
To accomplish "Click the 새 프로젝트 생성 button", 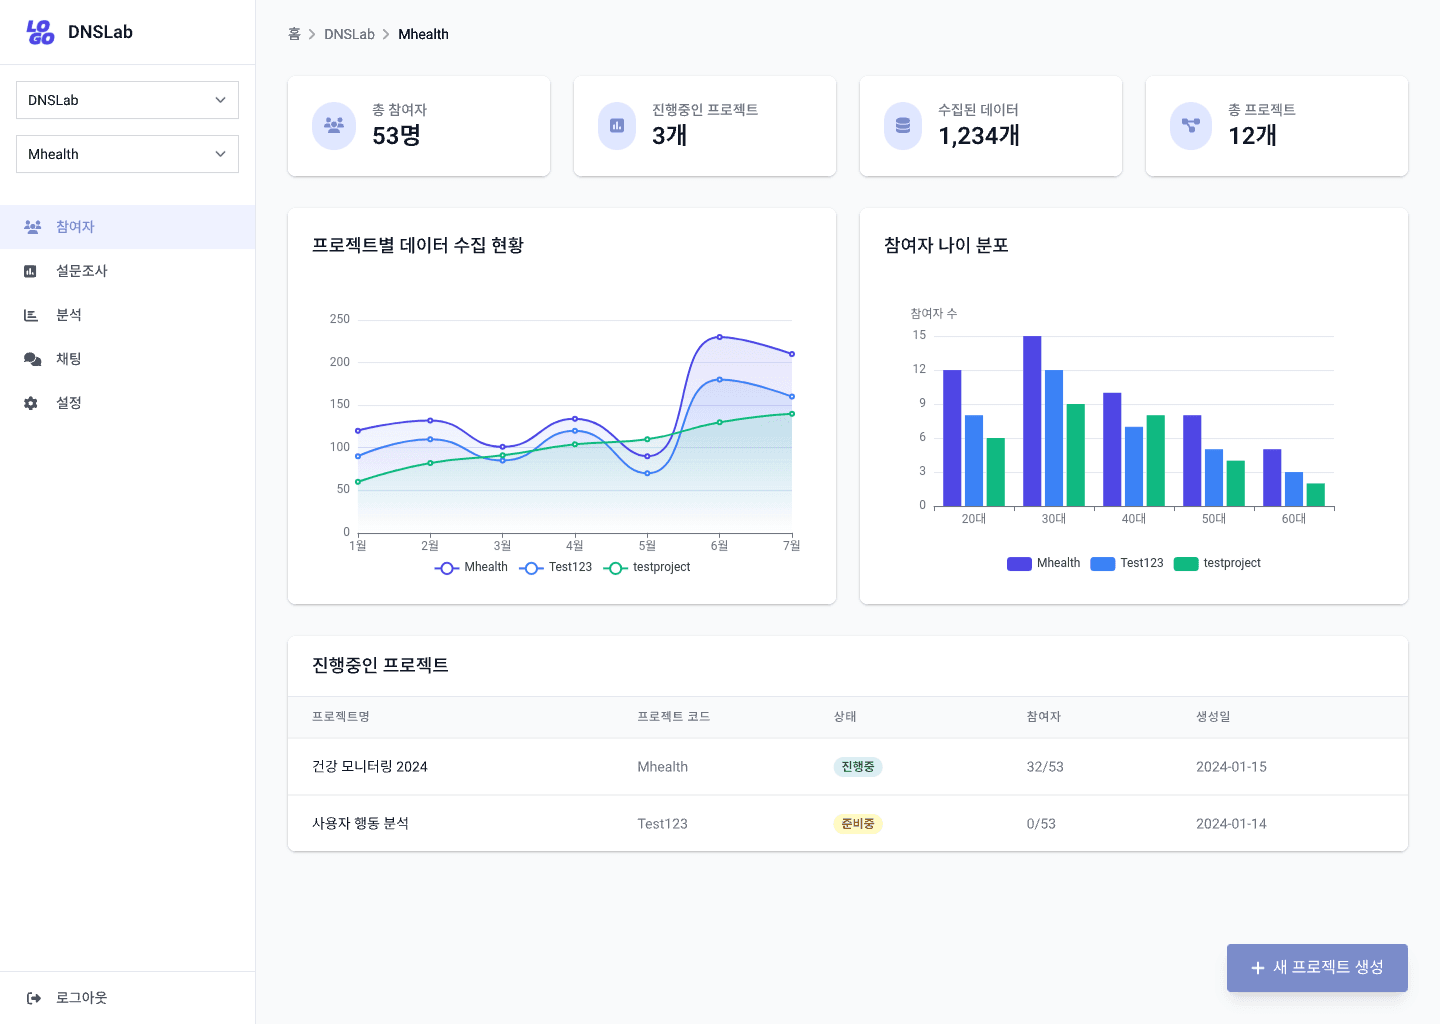I will (1317, 968).
